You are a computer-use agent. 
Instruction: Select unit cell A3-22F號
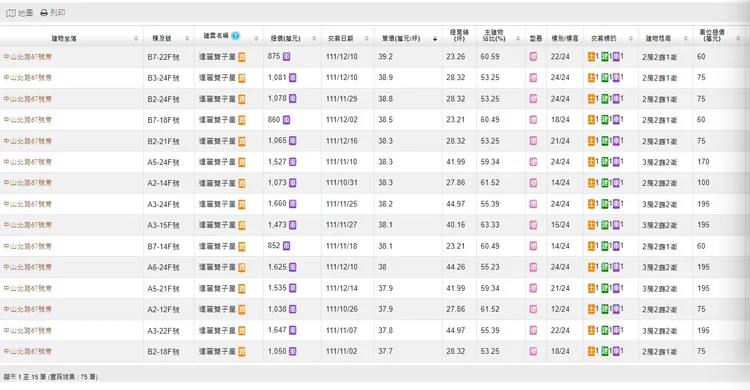pyautogui.click(x=163, y=331)
